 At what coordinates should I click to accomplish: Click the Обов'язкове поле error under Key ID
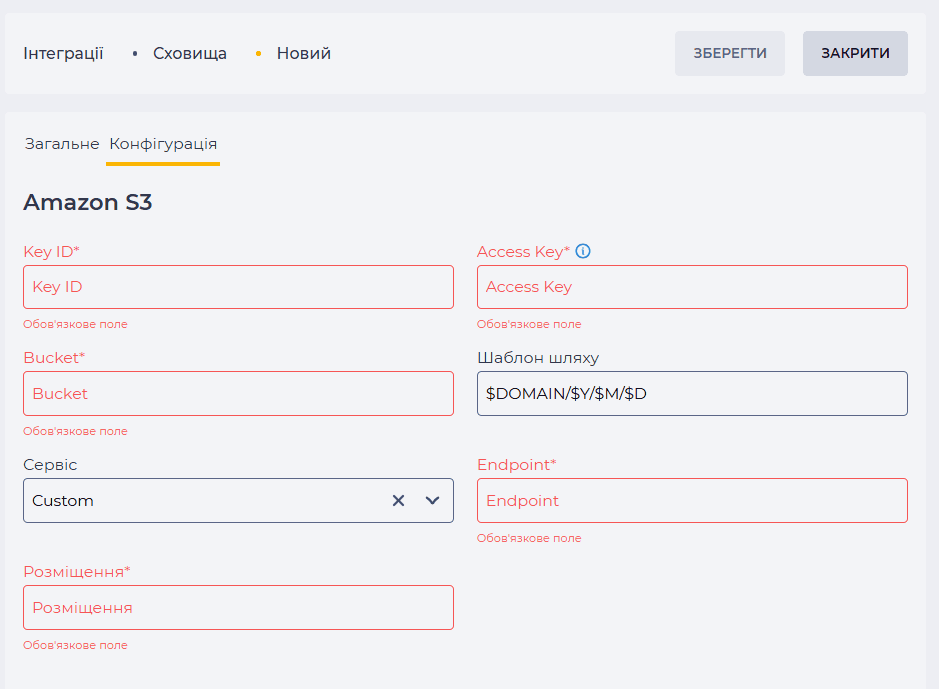pyautogui.click(x=75, y=324)
